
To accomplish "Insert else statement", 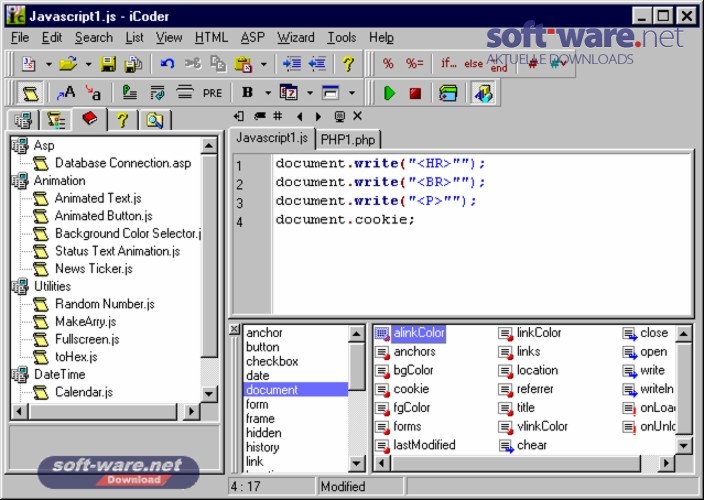I will [473, 64].
